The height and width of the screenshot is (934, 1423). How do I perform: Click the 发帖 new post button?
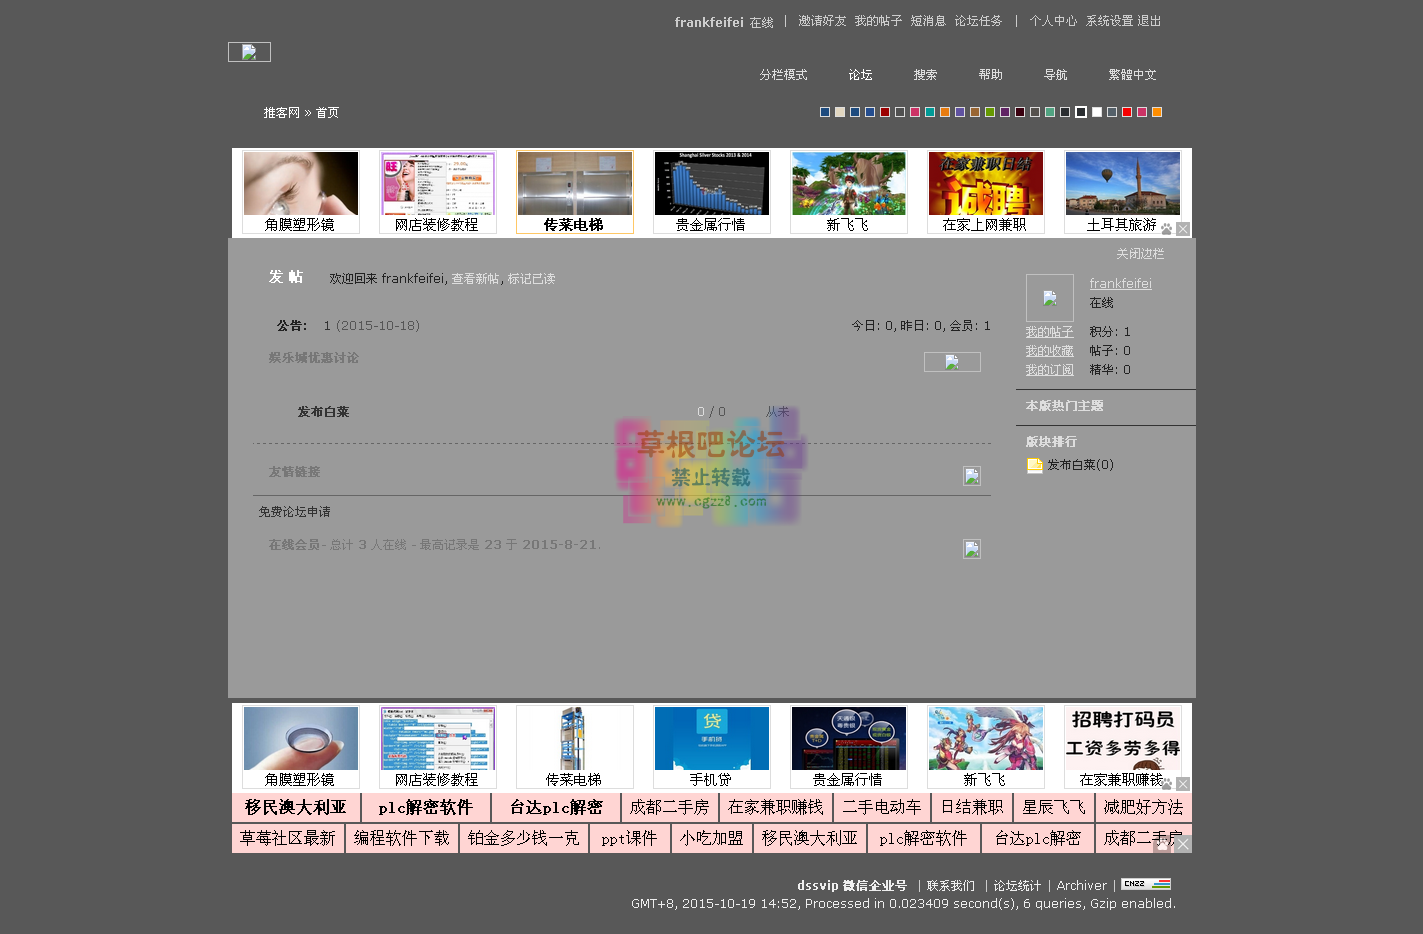click(x=286, y=277)
